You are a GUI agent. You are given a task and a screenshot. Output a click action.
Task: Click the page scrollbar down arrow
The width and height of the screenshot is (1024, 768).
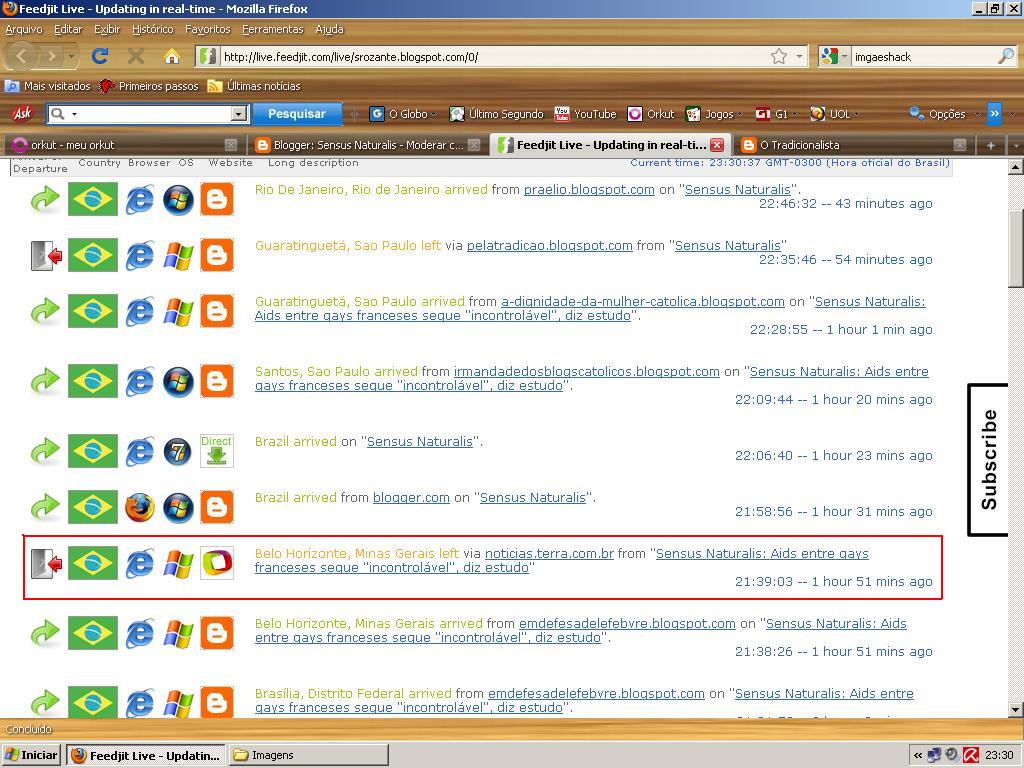click(1016, 709)
